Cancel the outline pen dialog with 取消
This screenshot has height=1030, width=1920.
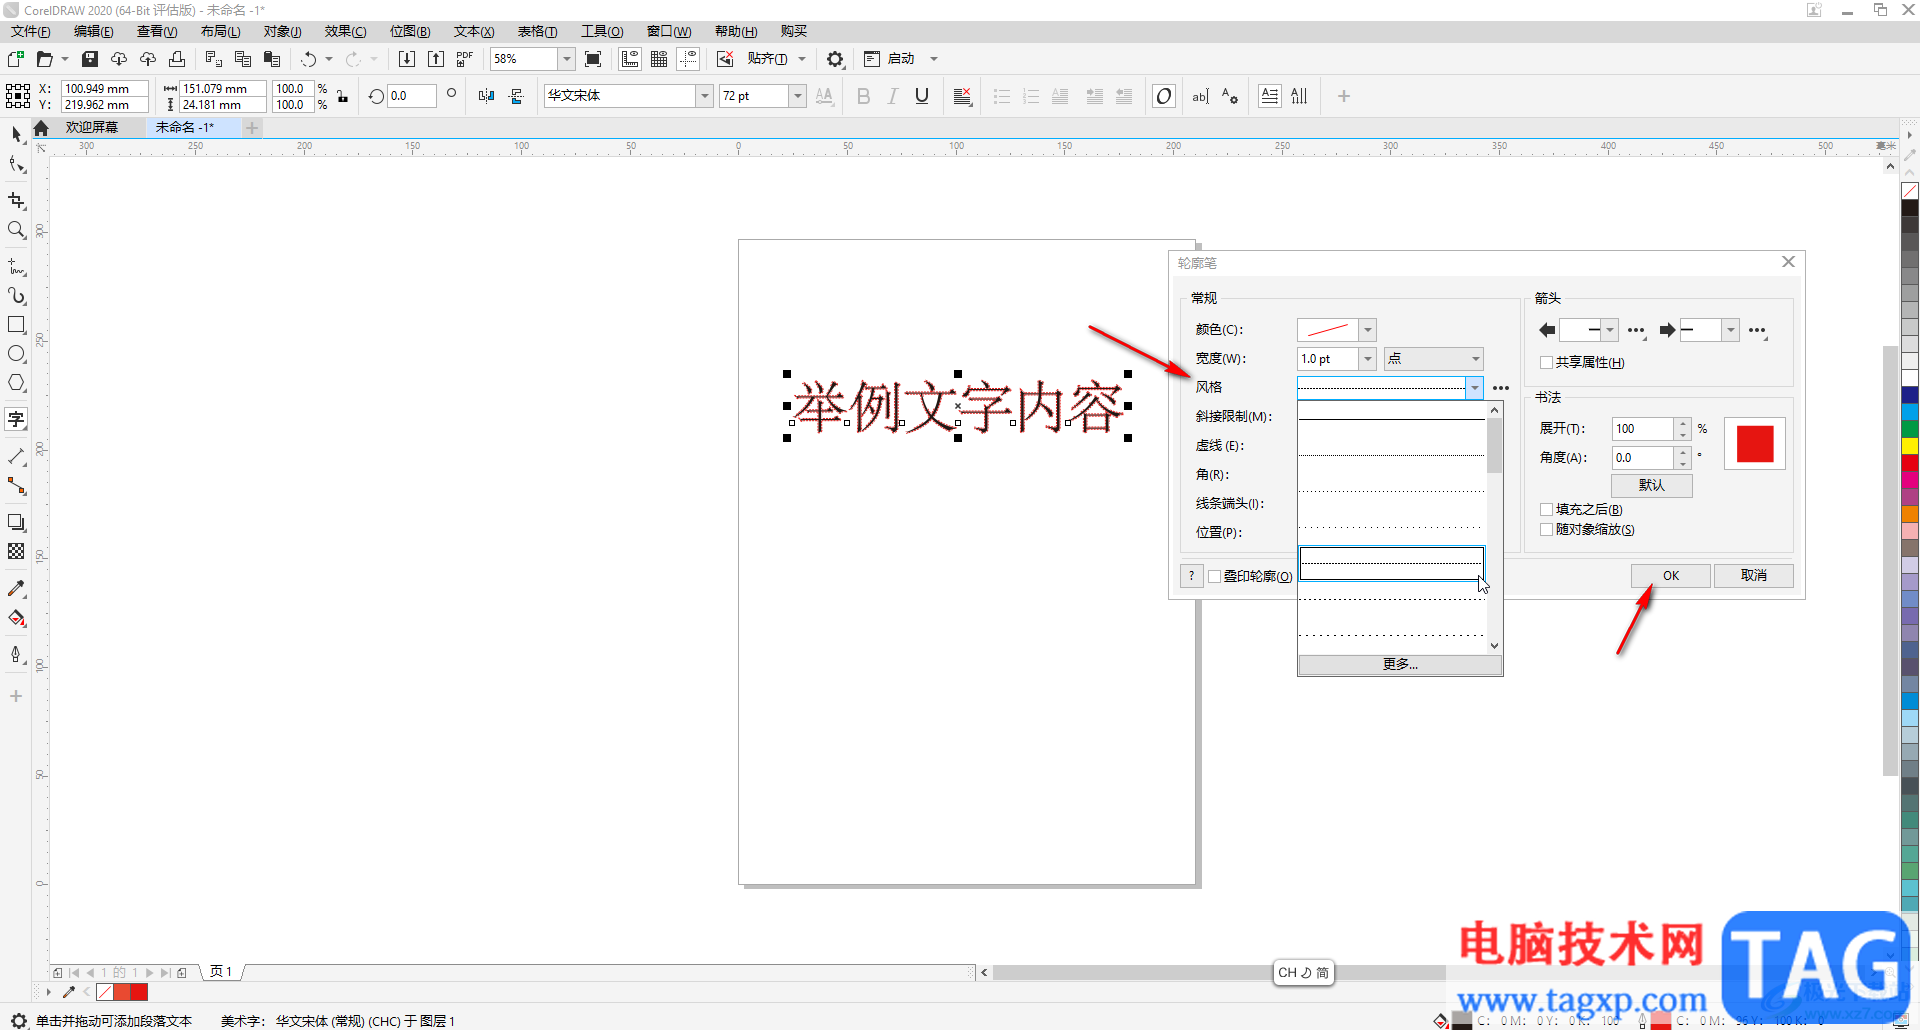[1754, 576]
